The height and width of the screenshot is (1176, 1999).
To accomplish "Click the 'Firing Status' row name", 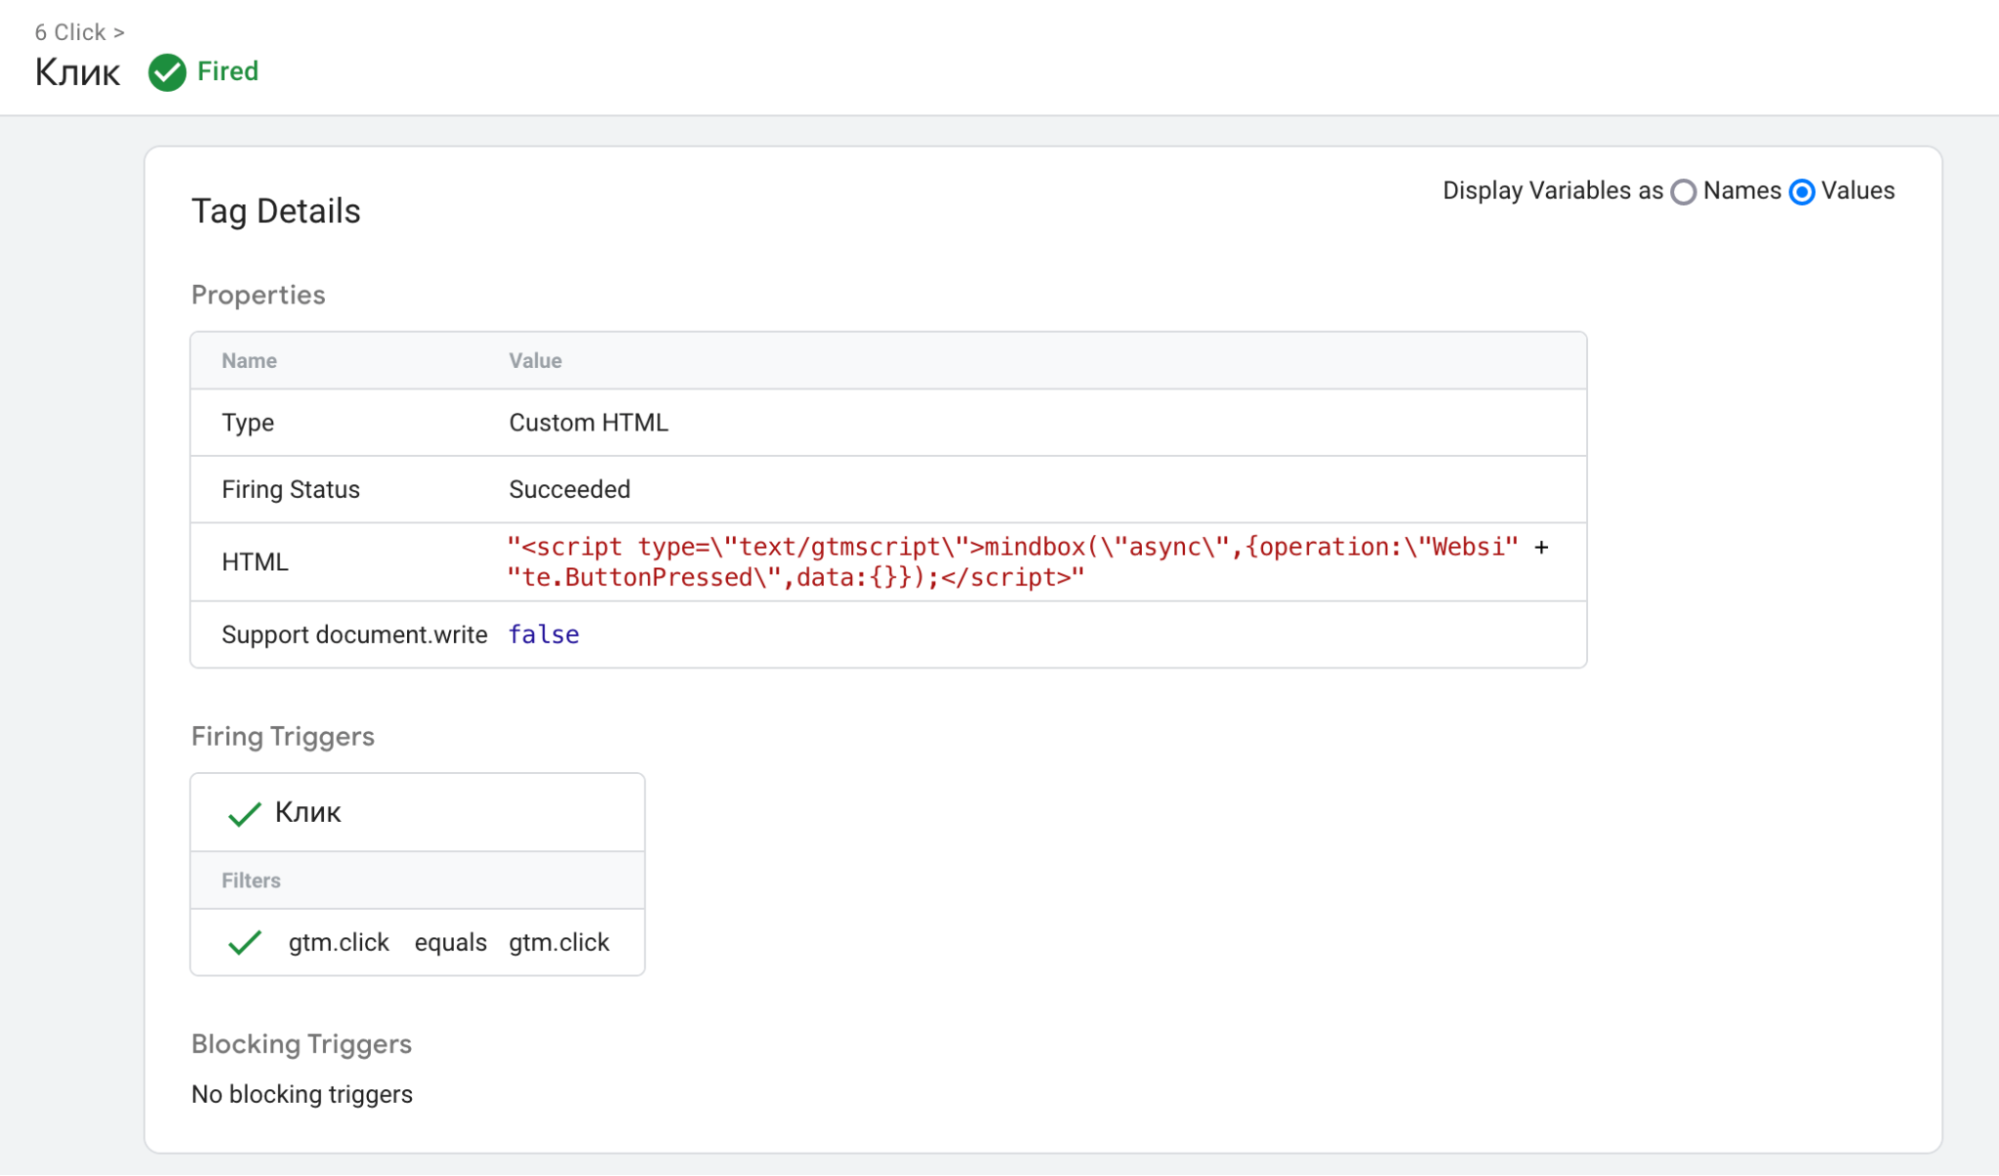I will [290, 490].
